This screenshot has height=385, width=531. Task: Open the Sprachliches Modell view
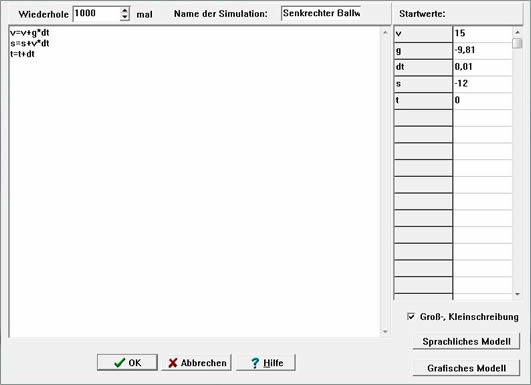(x=466, y=341)
